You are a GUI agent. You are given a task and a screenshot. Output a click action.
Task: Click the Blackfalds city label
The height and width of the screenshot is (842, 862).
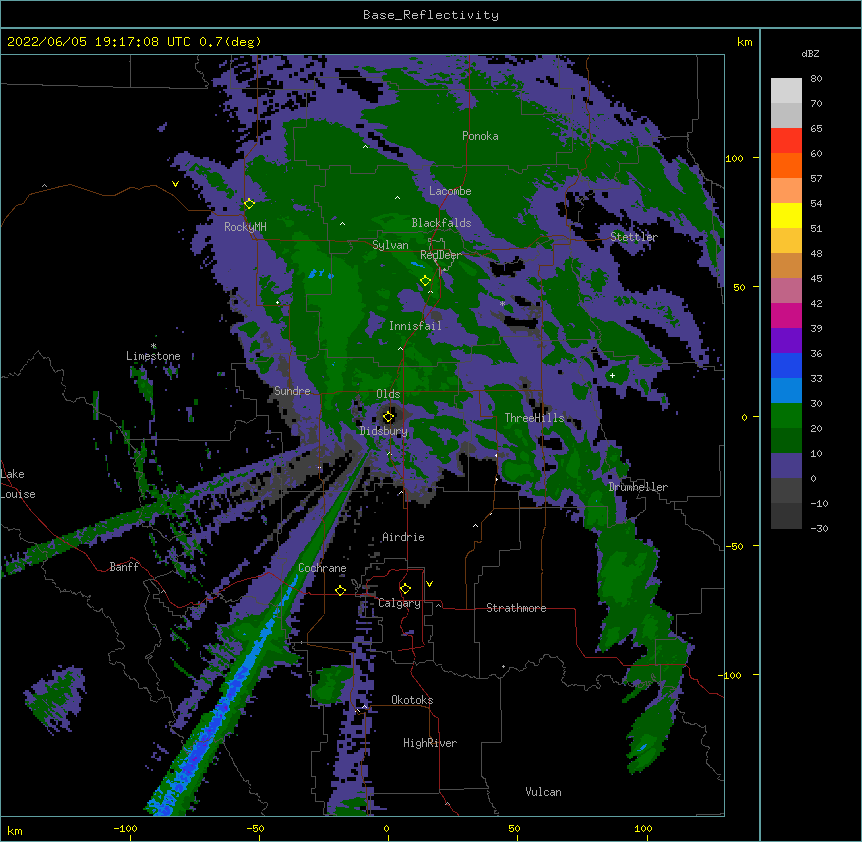441,223
